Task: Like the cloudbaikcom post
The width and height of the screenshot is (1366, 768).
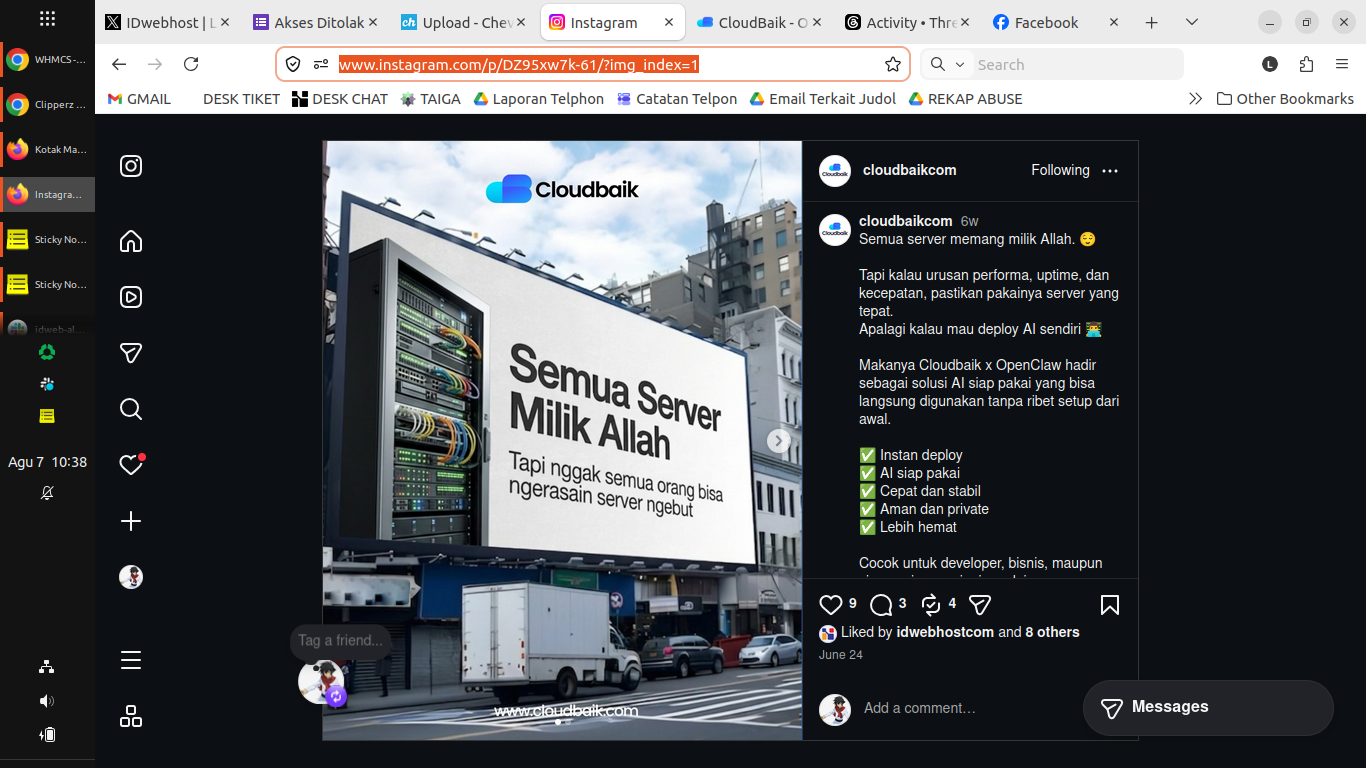Action: pyautogui.click(x=830, y=604)
